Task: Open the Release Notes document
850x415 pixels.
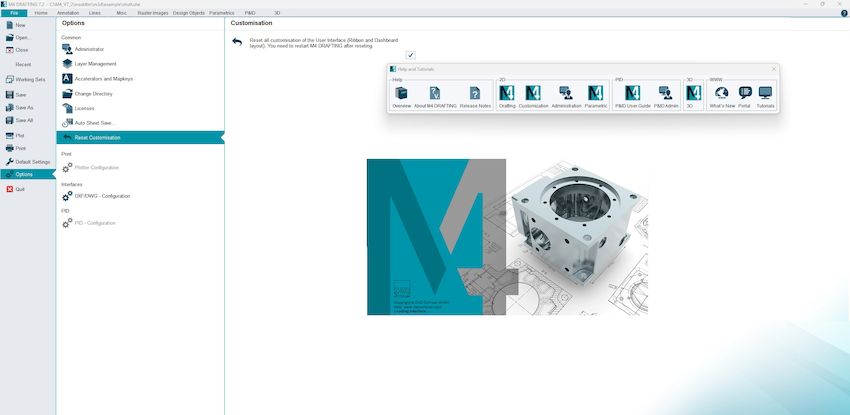Action: coord(475,94)
